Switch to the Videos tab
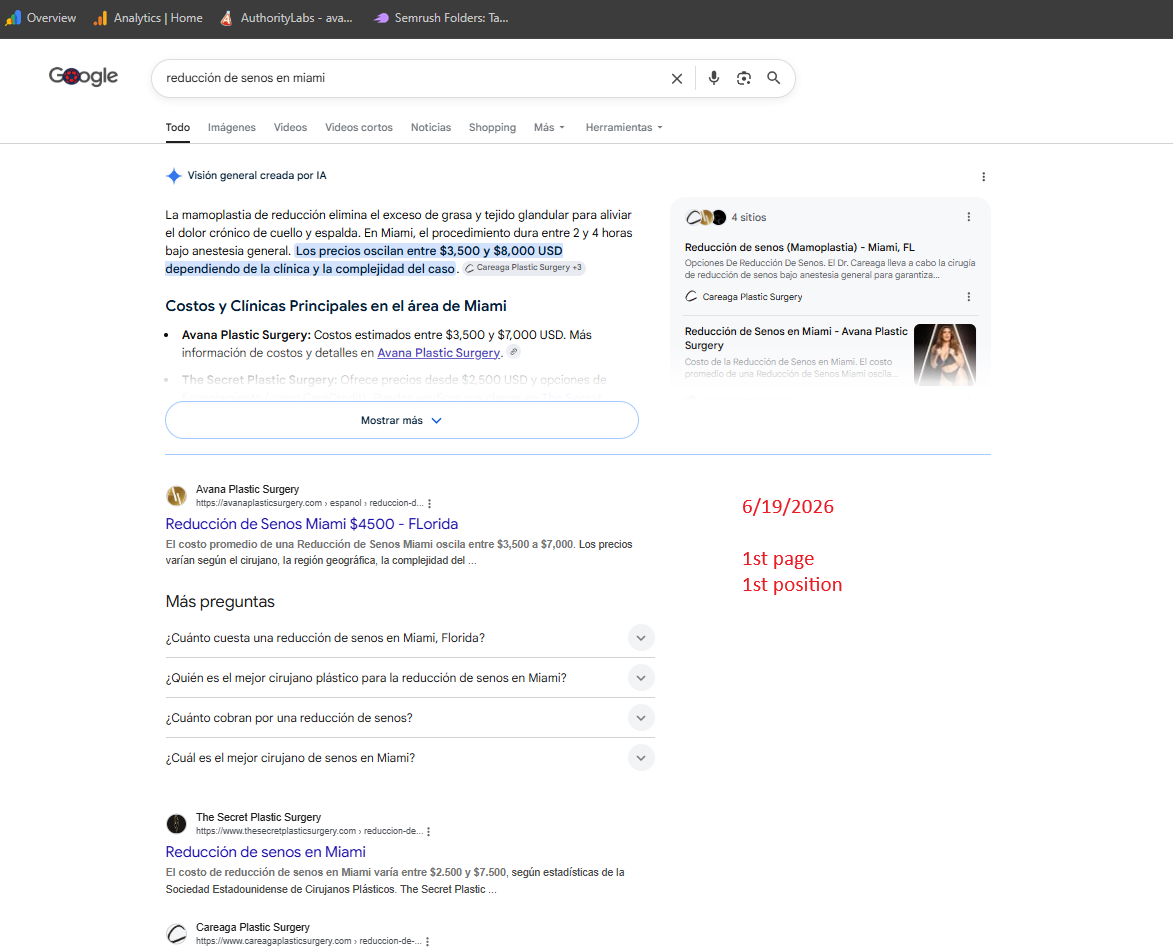The height and width of the screenshot is (948, 1173). tap(290, 127)
